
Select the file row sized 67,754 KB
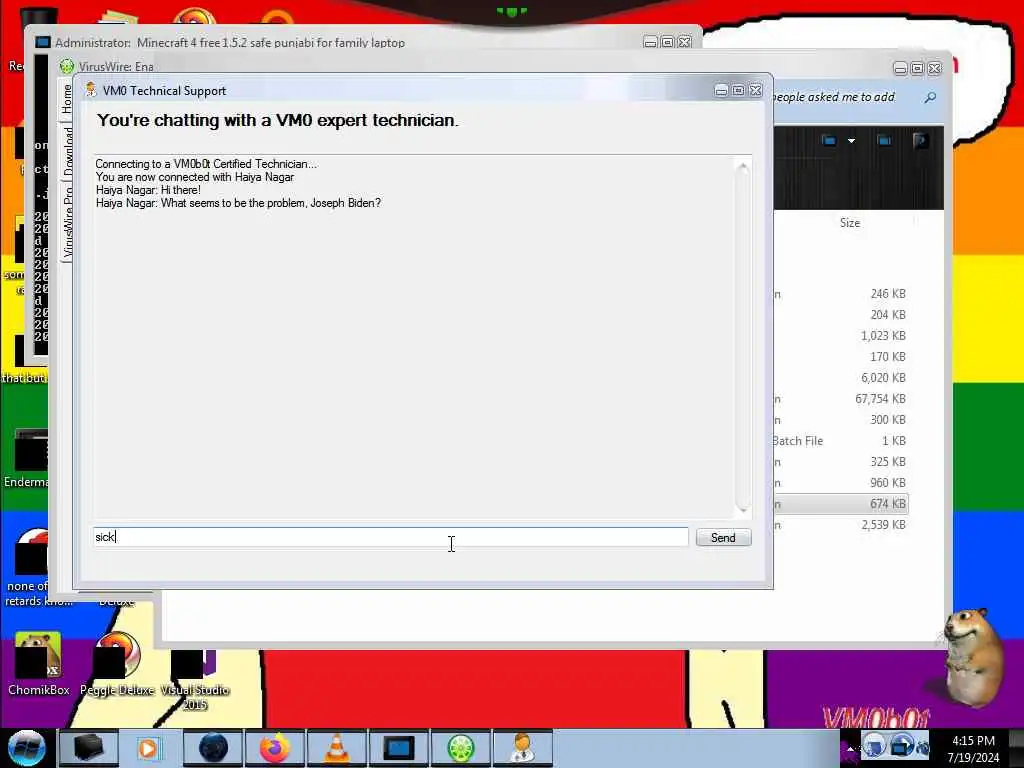pyautogui.click(x=840, y=398)
